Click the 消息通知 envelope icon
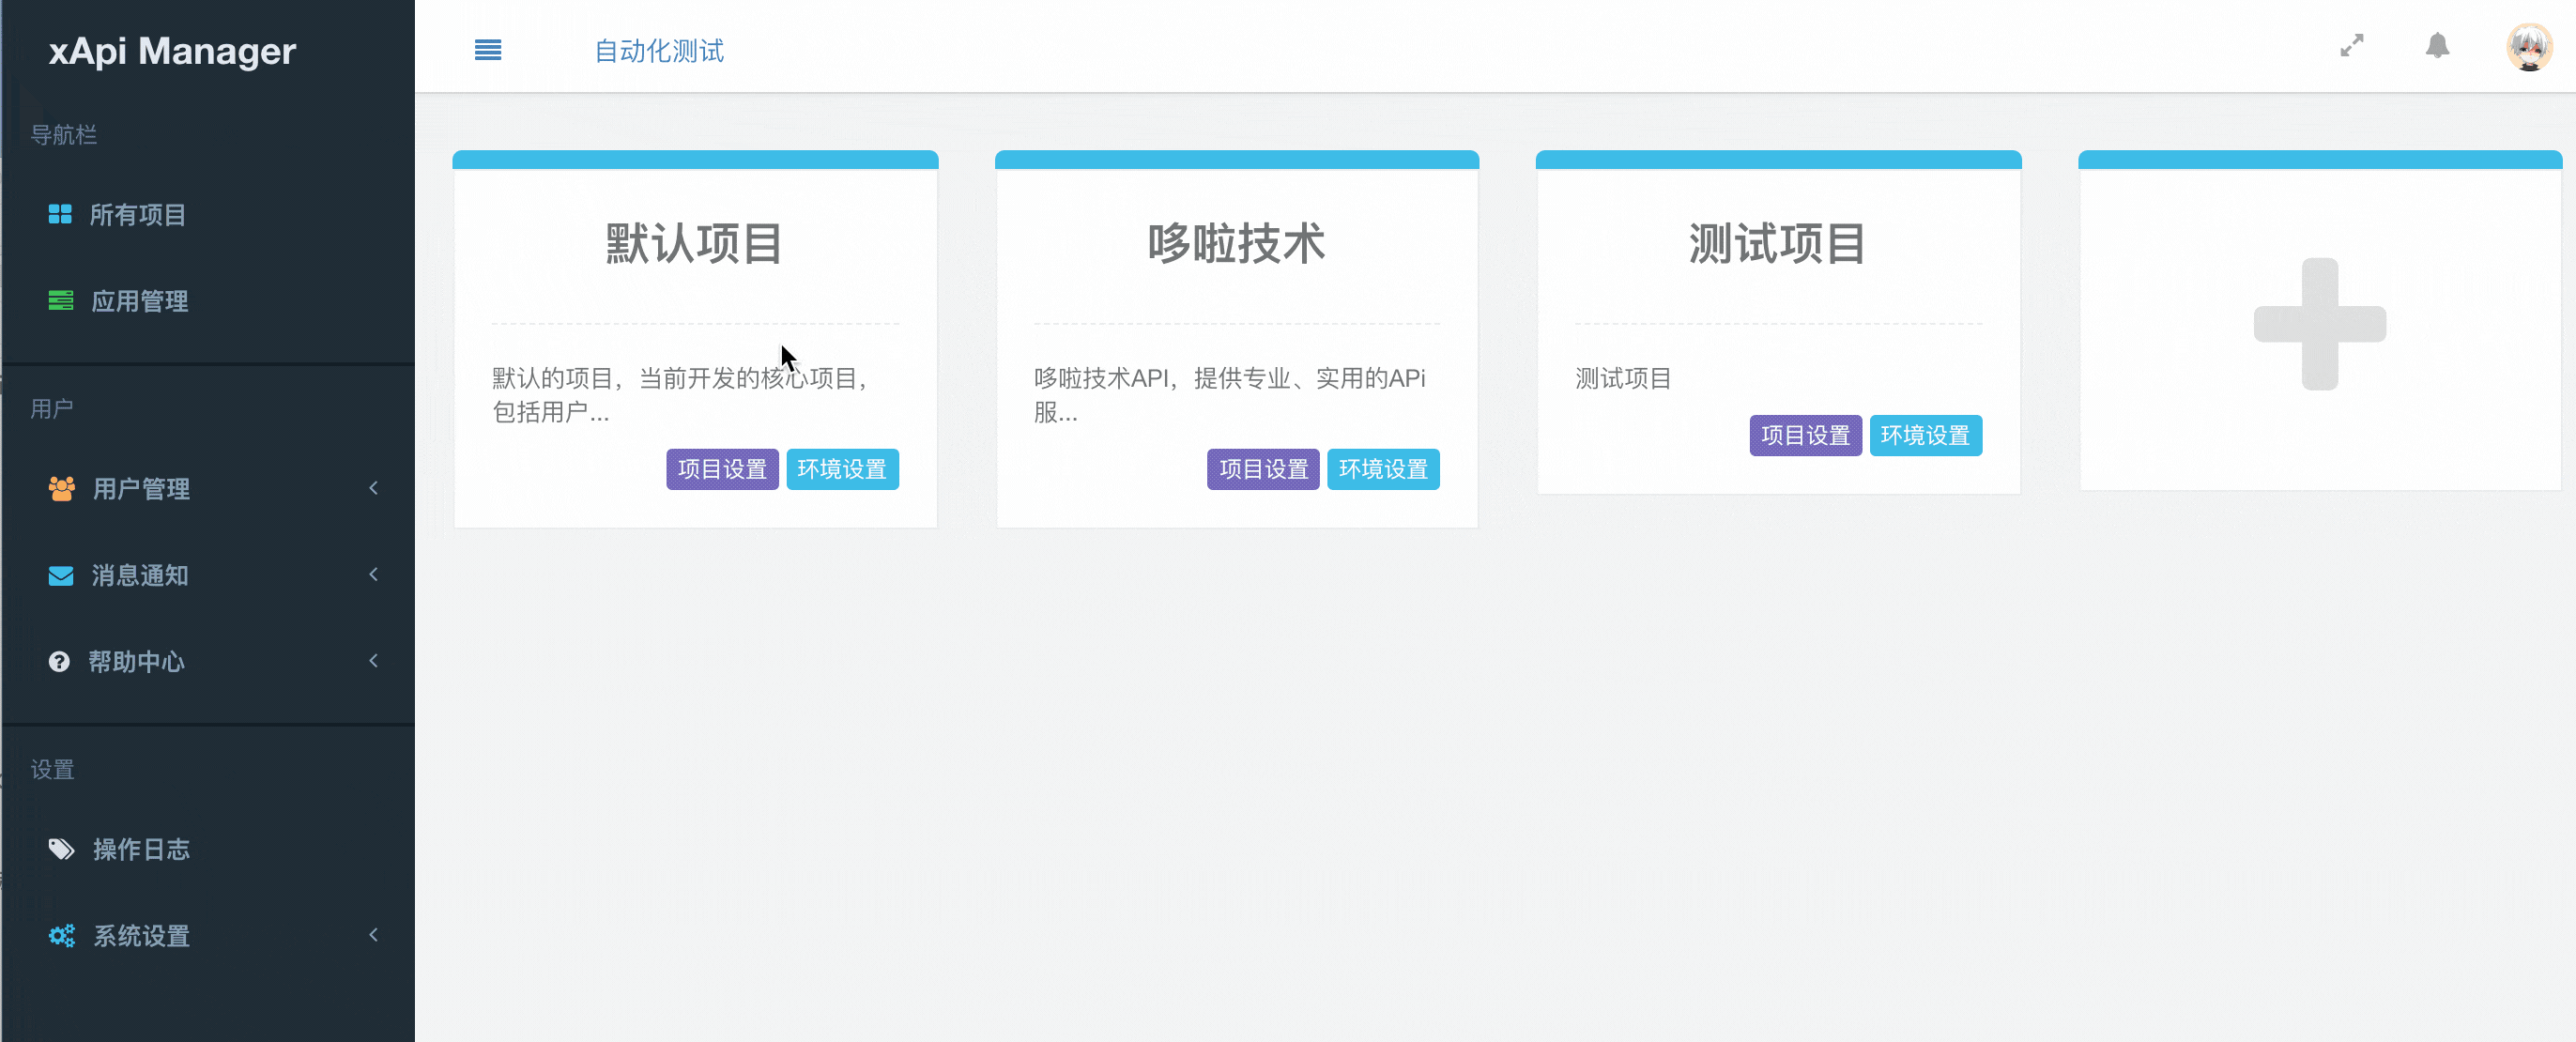 [x=61, y=575]
